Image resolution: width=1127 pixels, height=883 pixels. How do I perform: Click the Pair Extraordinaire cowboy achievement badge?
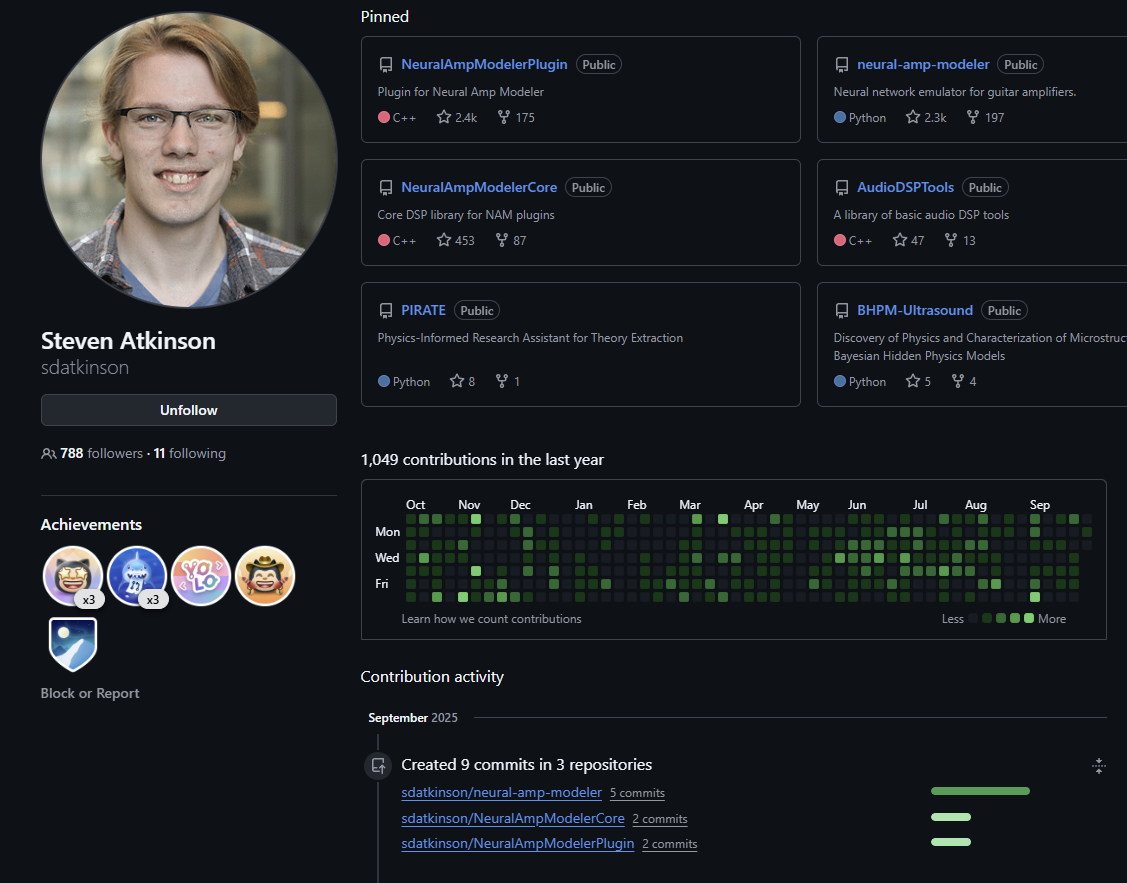pos(264,575)
